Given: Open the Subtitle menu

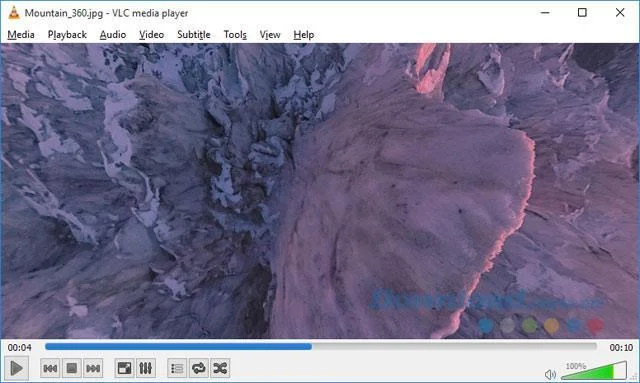Looking at the screenshot, I should point(194,35).
